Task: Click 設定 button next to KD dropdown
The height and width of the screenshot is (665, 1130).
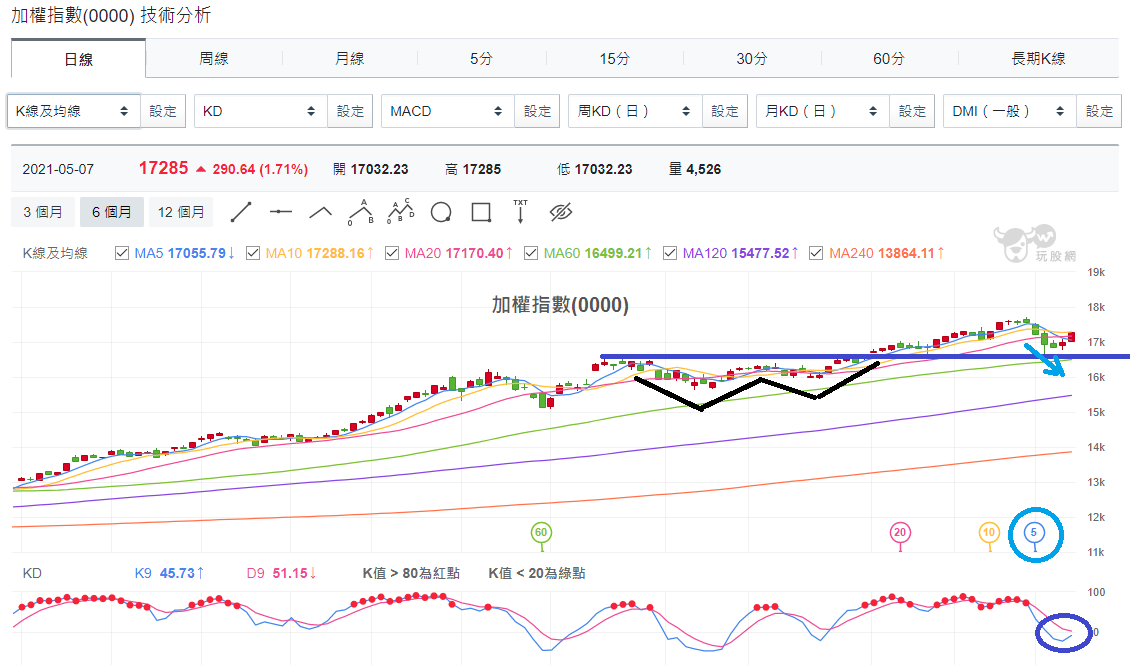Action: (350, 112)
